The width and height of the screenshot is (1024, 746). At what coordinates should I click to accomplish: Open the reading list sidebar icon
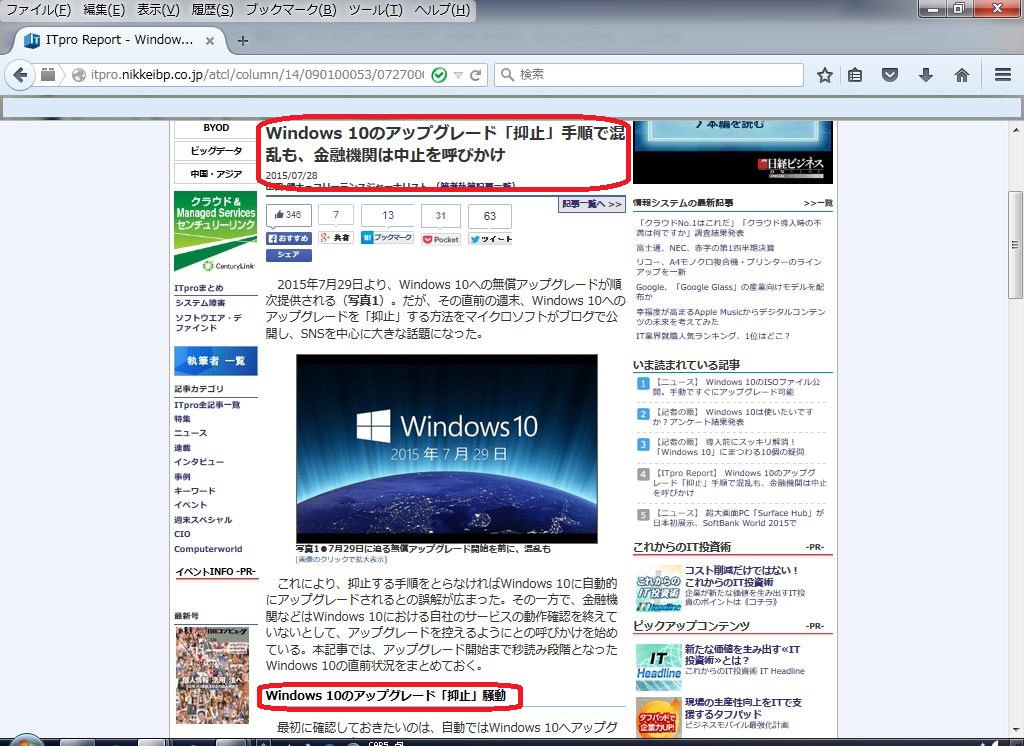click(x=854, y=74)
